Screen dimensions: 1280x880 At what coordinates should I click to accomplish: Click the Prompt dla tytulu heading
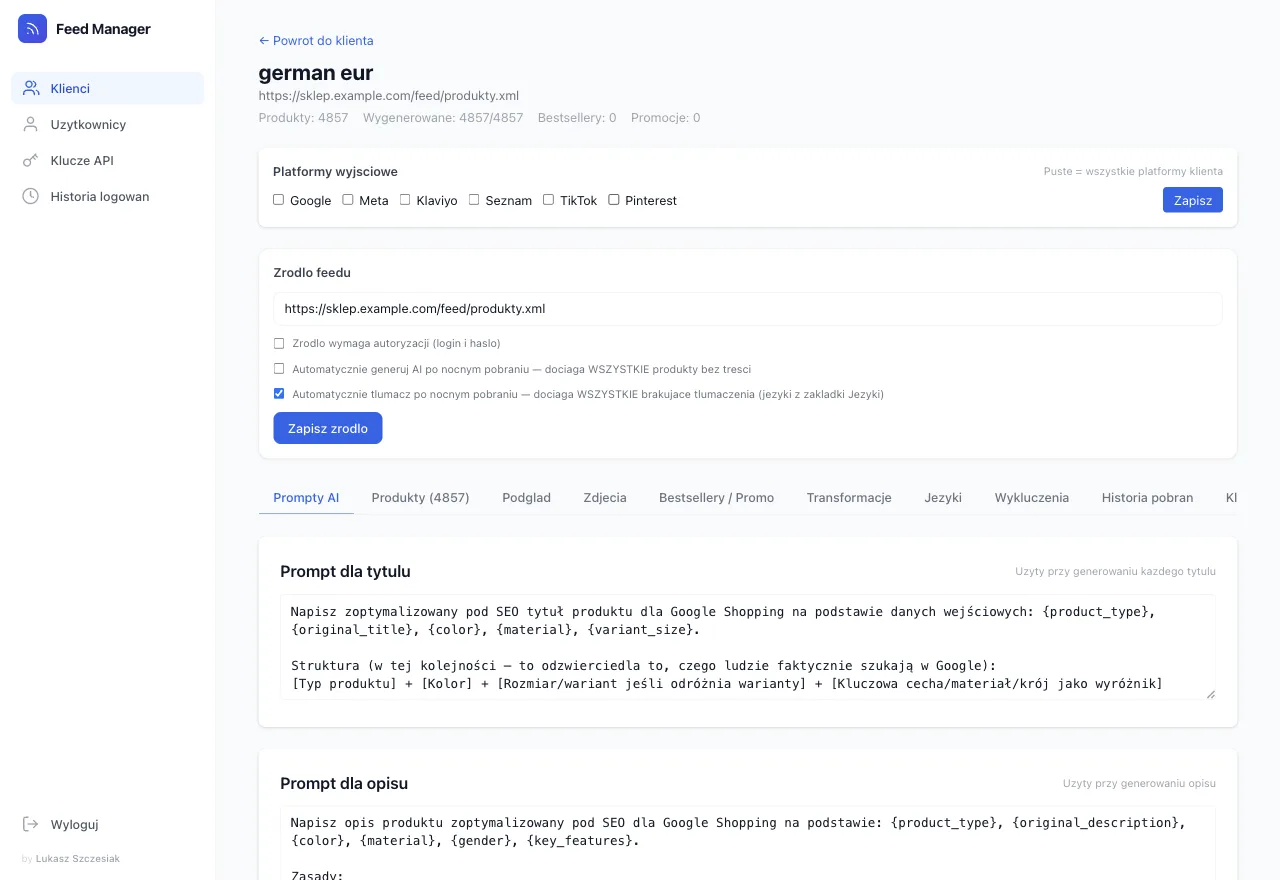(x=345, y=572)
